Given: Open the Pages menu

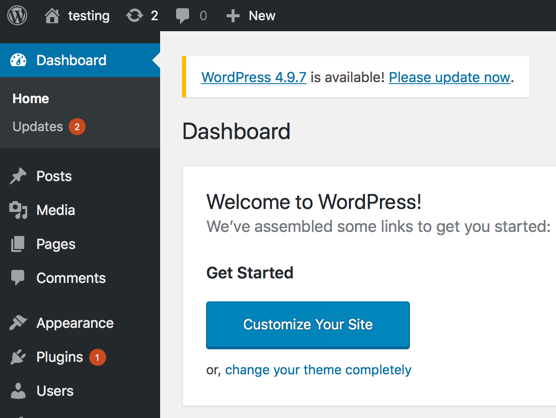Looking at the screenshot, I should [56, 244].
